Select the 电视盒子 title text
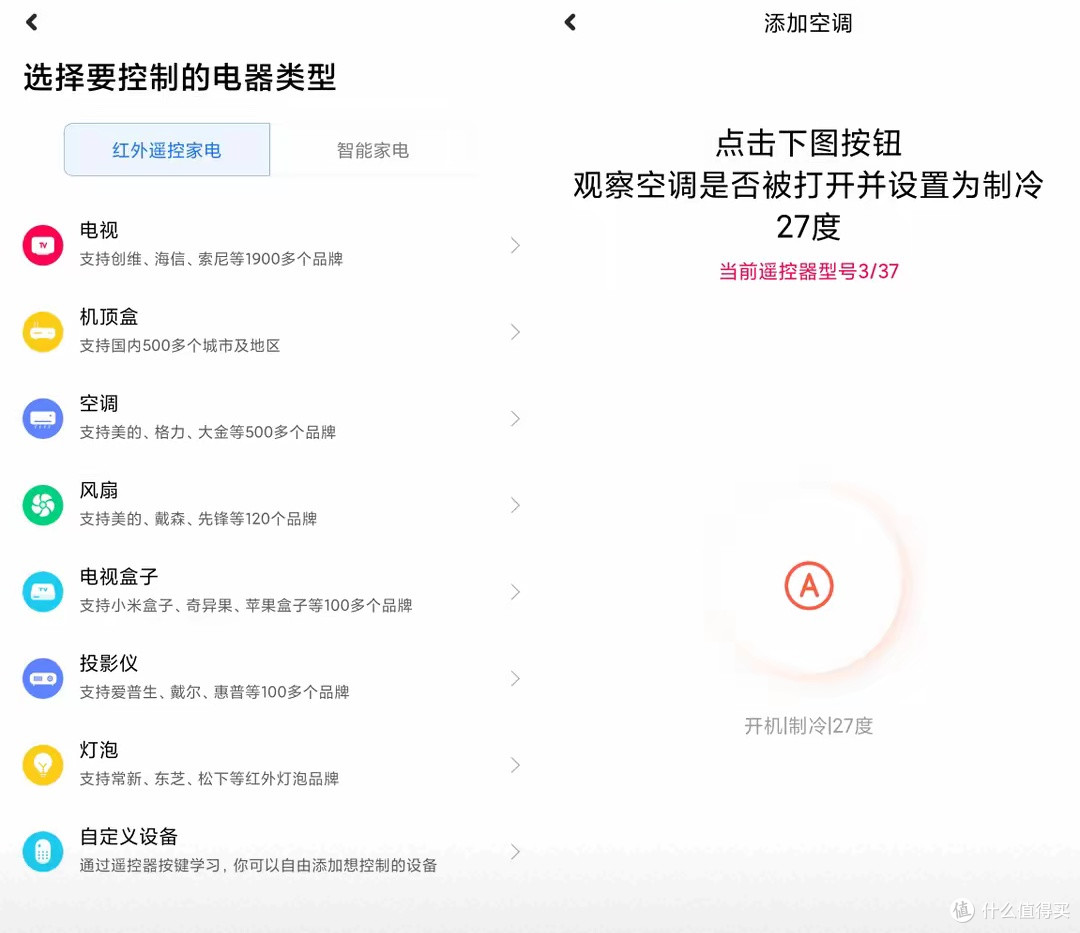Image resolution: width=1080 pixels, height=933 pixels. (x=118, y=576)
